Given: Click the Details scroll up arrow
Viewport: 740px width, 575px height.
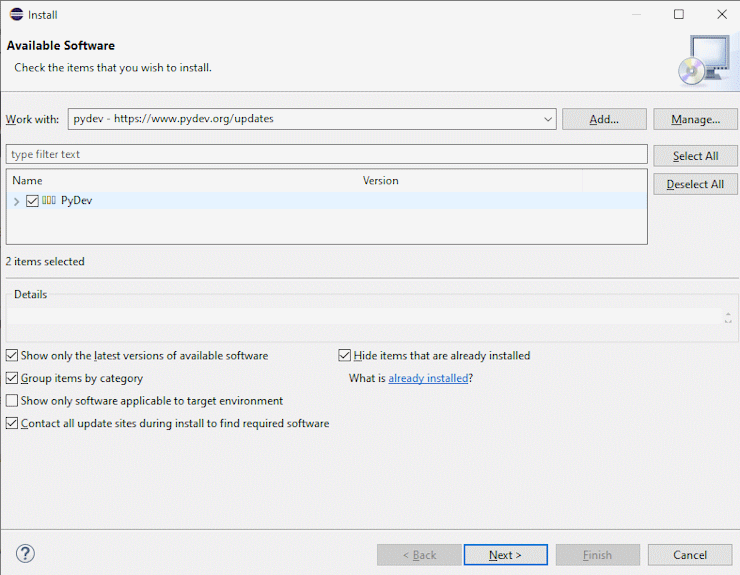Looking at the screenshot, I should point(728,314).
